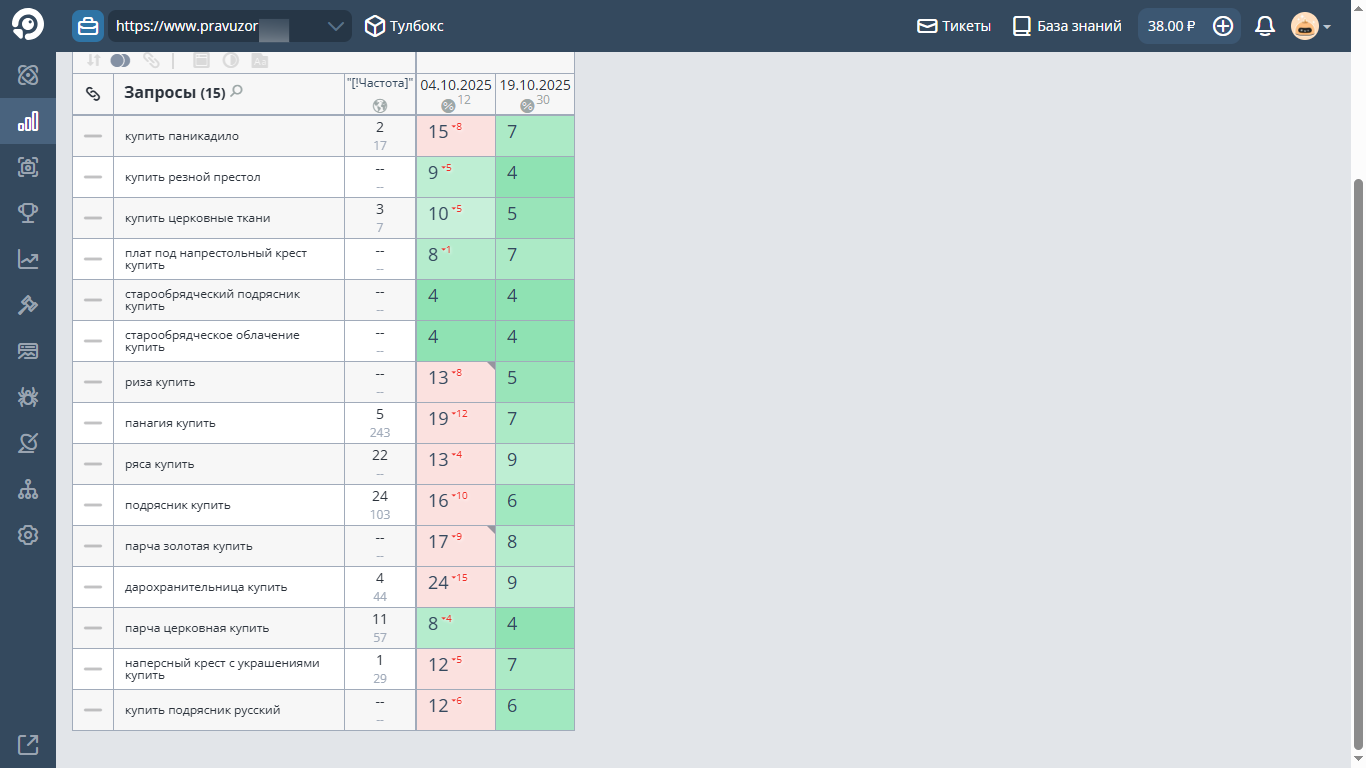The width and height of the screenshot is (1366, 768).
Task: Click the trophy icon in the sidebar
Action: pyautogui.click(x=28, y=213)
